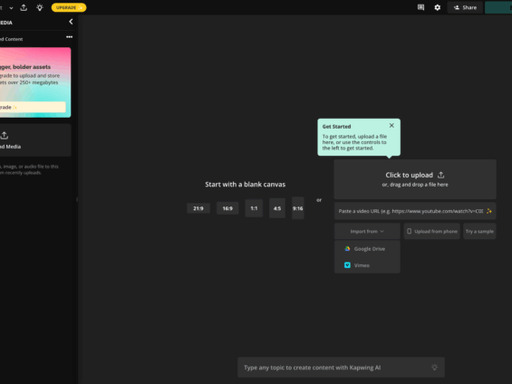Screen dimensions: 512x384
Task: Open the comments panel icon
Action: tap(421, 7)
